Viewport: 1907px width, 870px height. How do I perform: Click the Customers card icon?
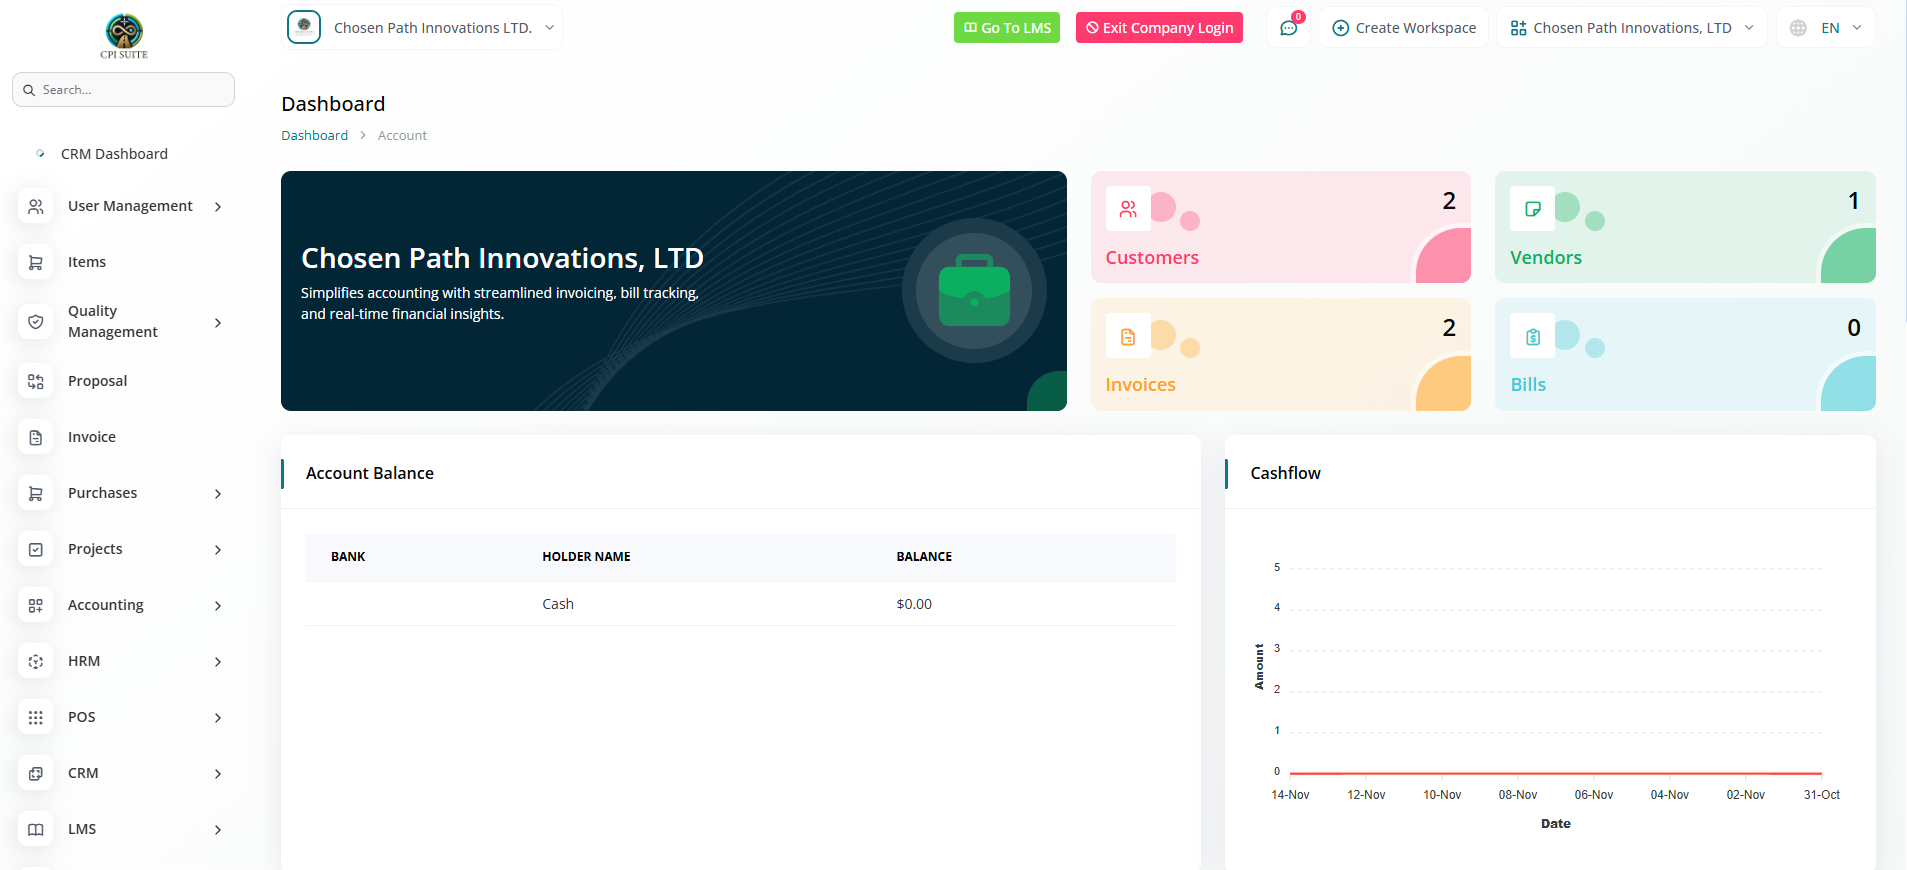click(x=1128, y=209)
